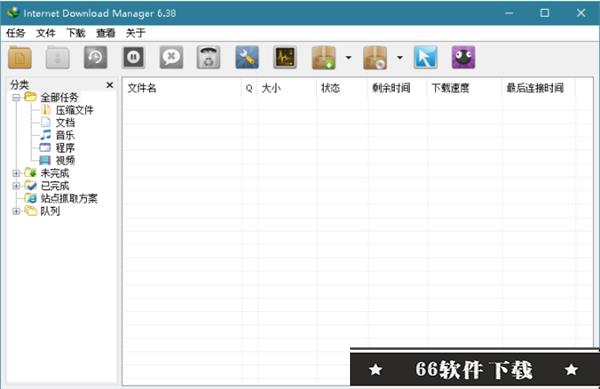
Task: Click the blue cursor grabber icon
Action: click(x=426, y=57)
